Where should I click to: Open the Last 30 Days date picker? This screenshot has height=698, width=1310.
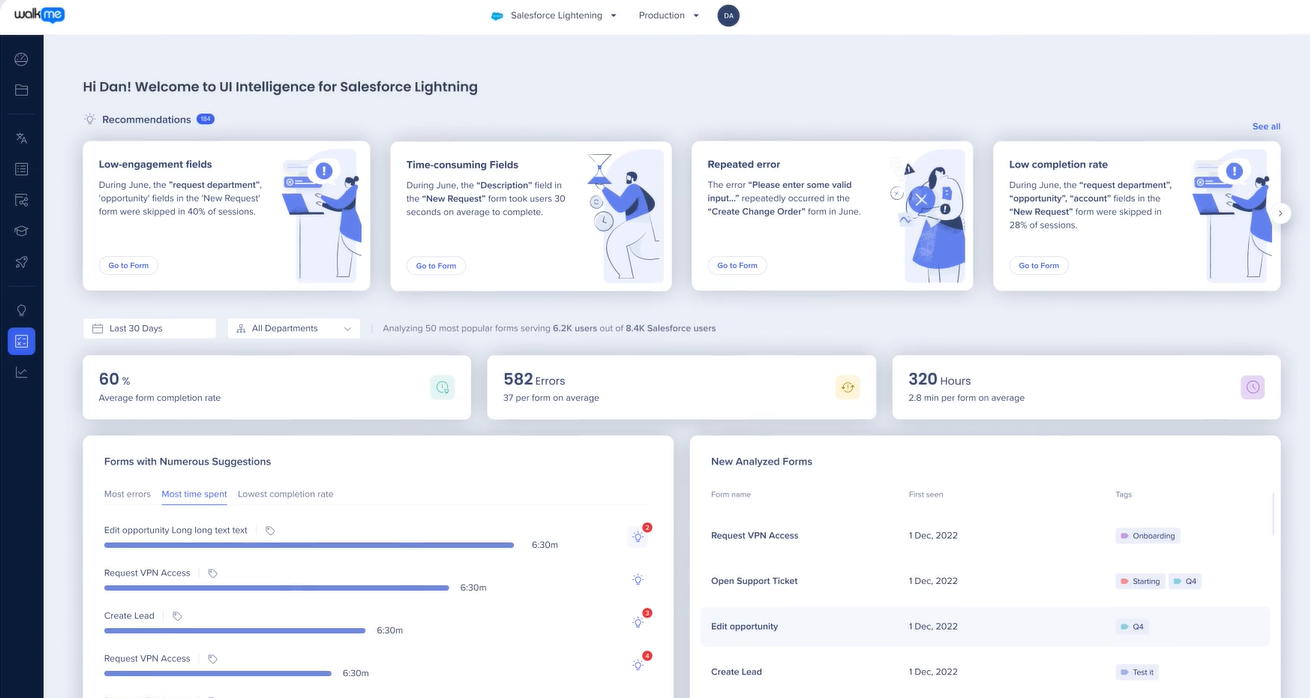150,328
